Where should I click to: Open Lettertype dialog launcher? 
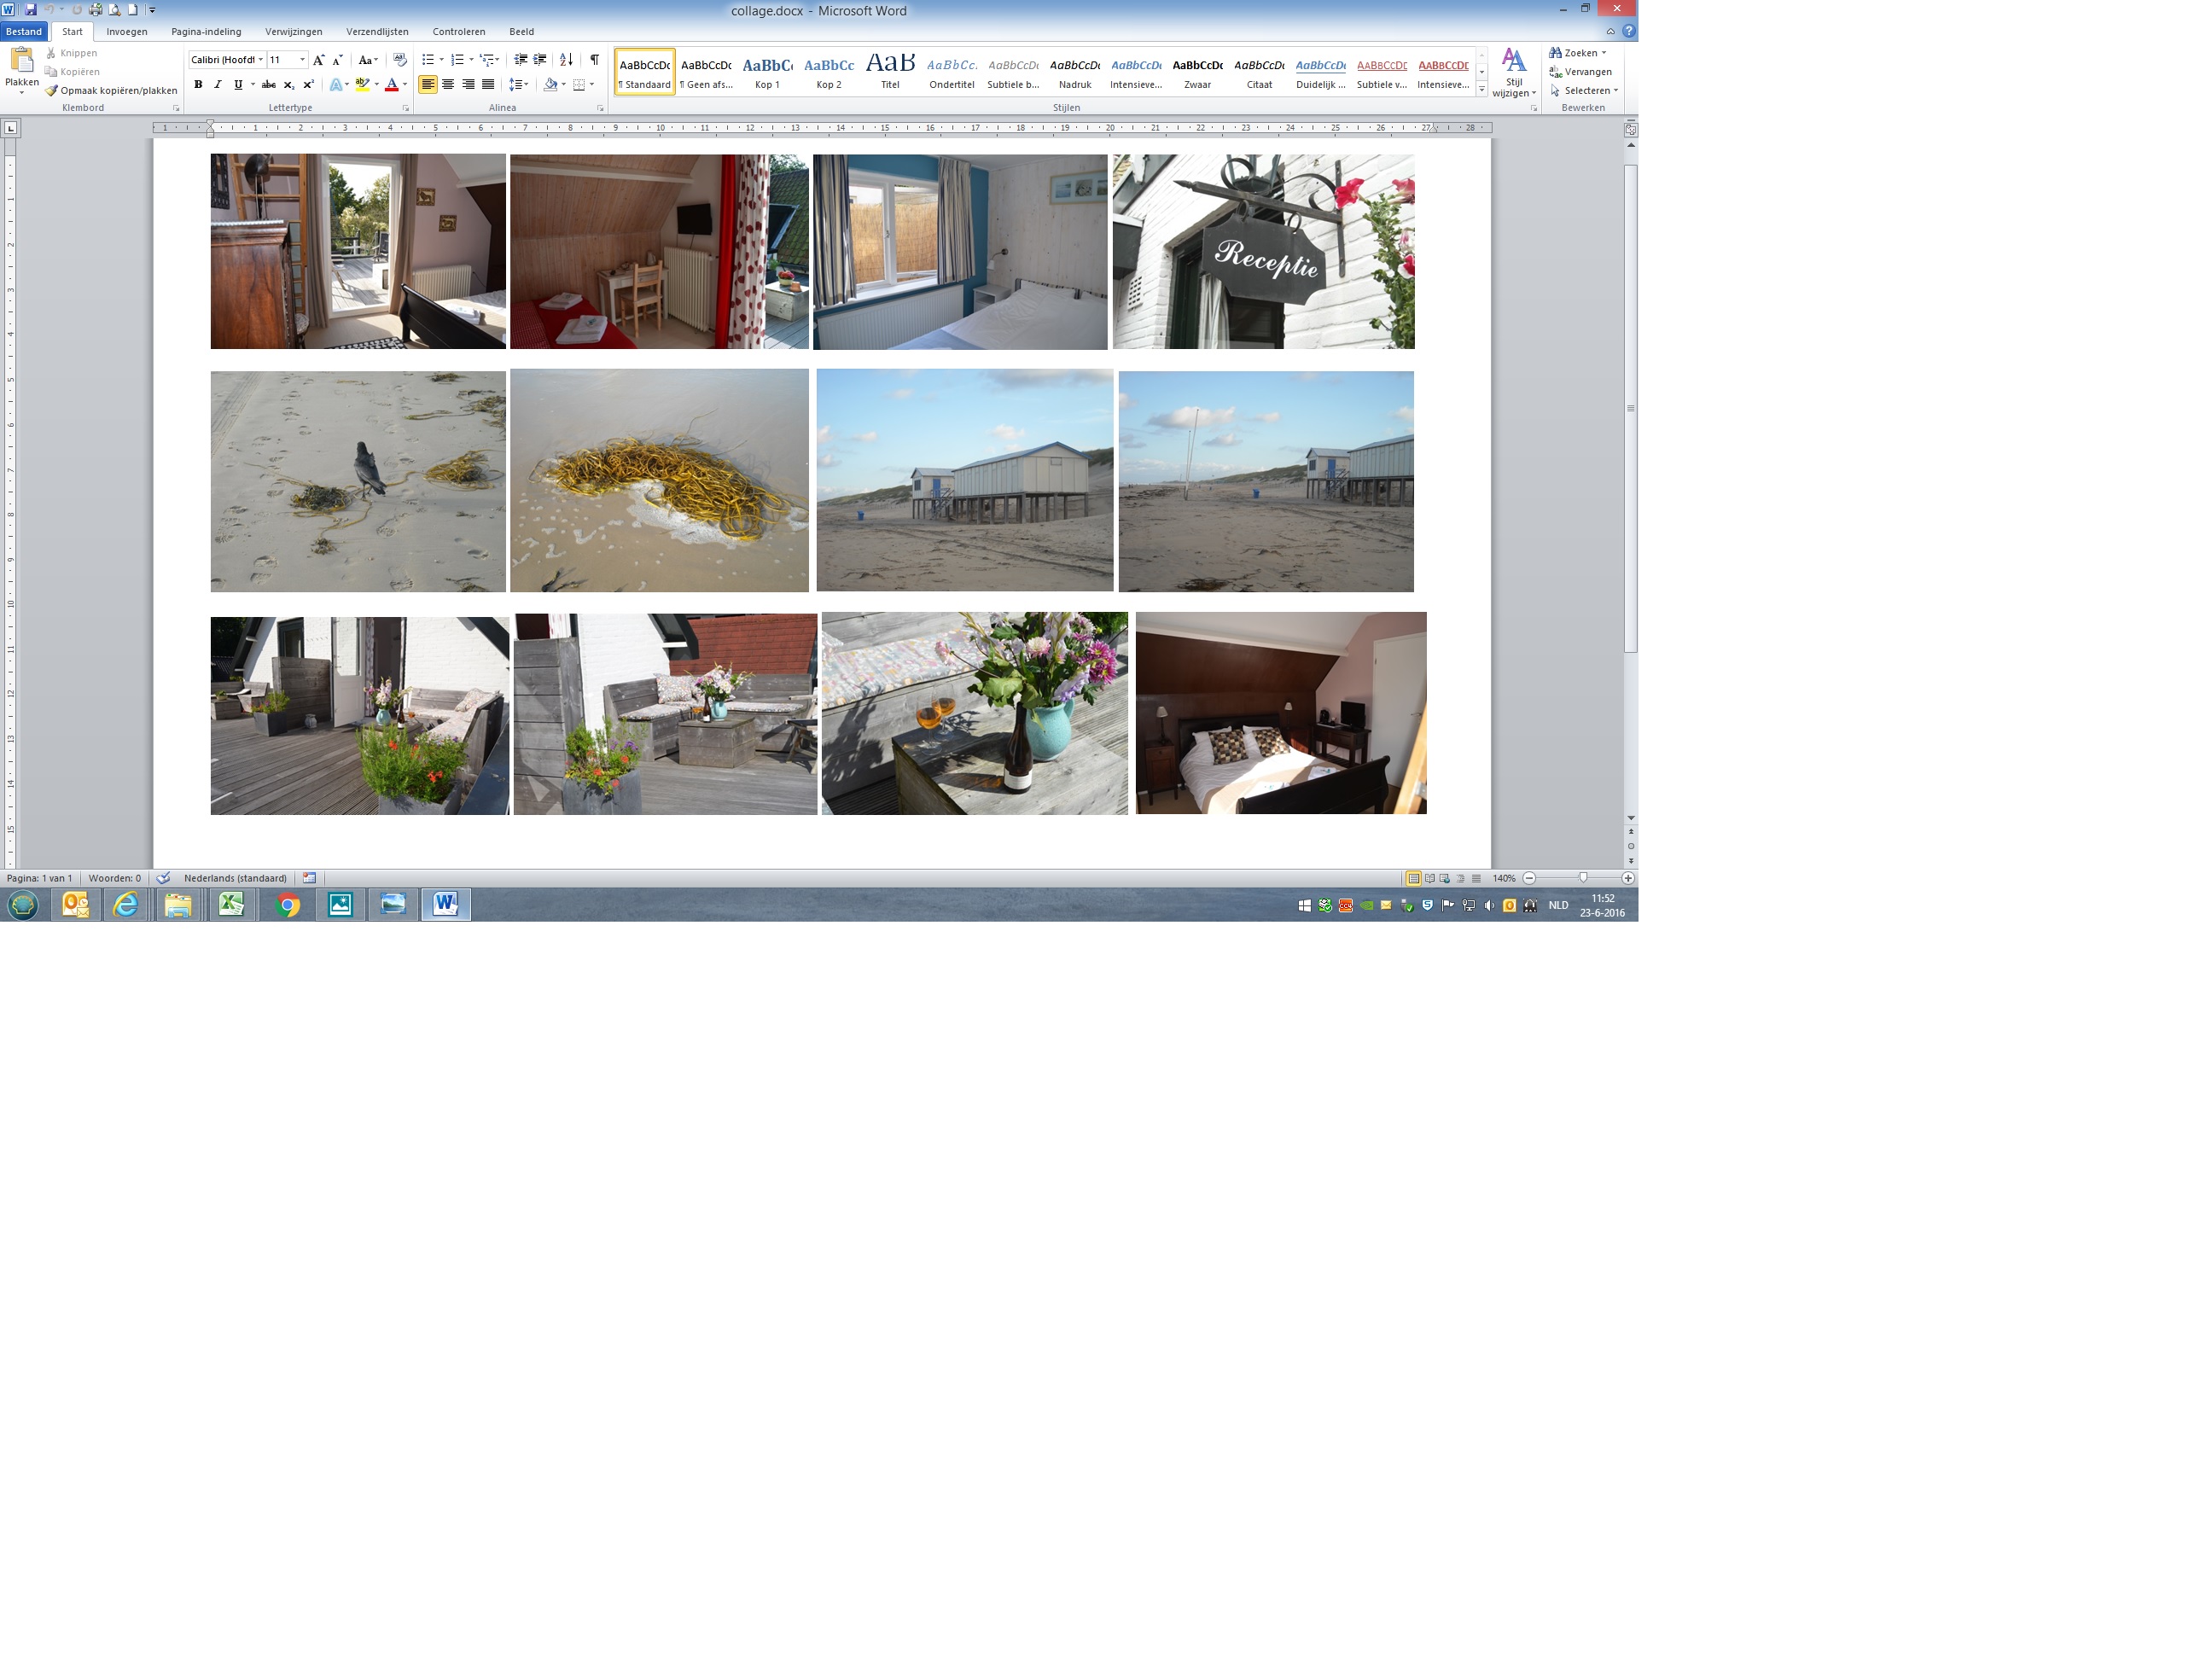point(405,108)
